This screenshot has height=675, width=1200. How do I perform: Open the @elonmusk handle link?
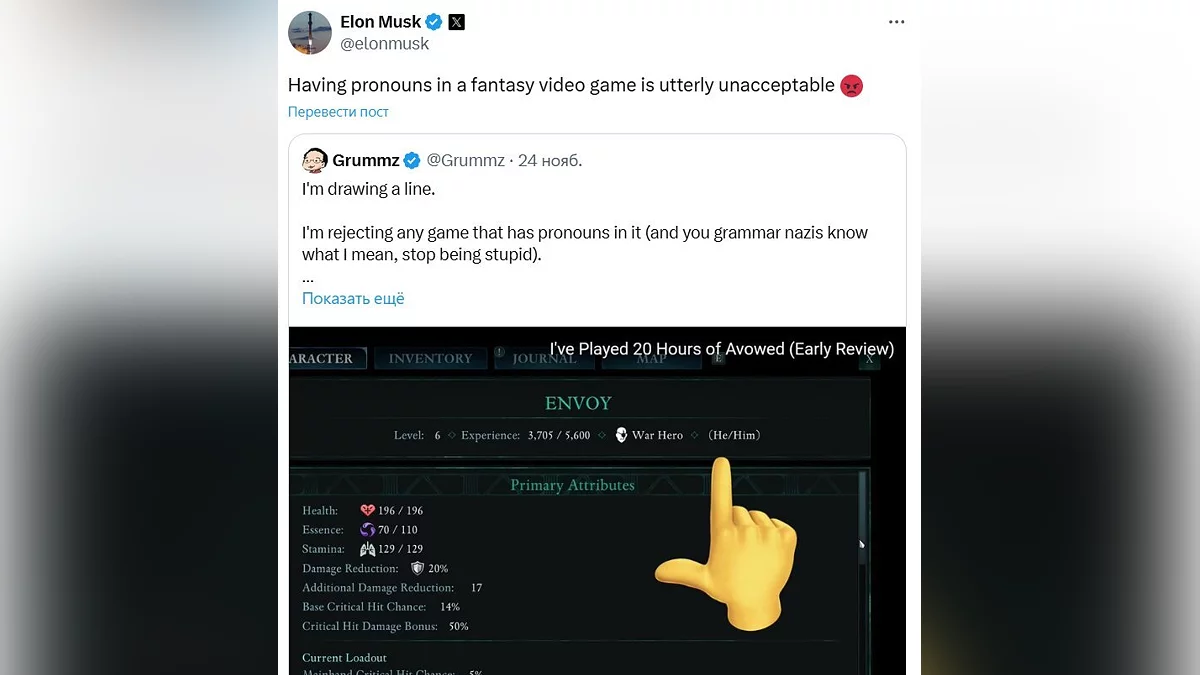point(384,44)
